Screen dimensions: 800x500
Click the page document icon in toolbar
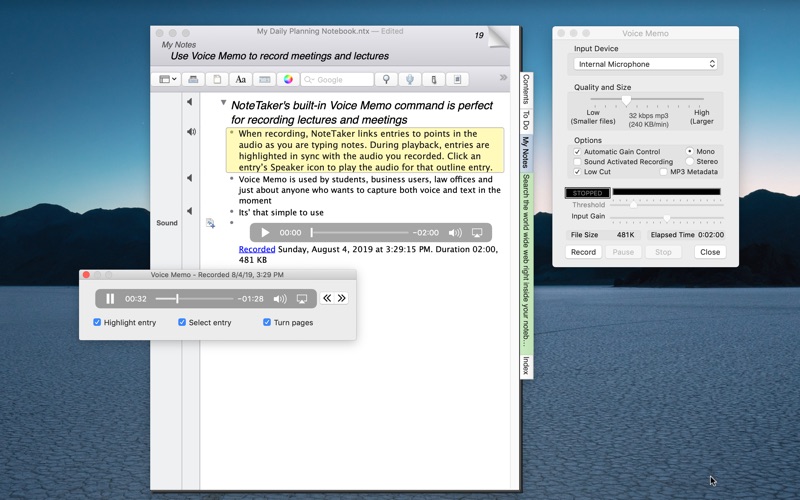coord(457,79)
